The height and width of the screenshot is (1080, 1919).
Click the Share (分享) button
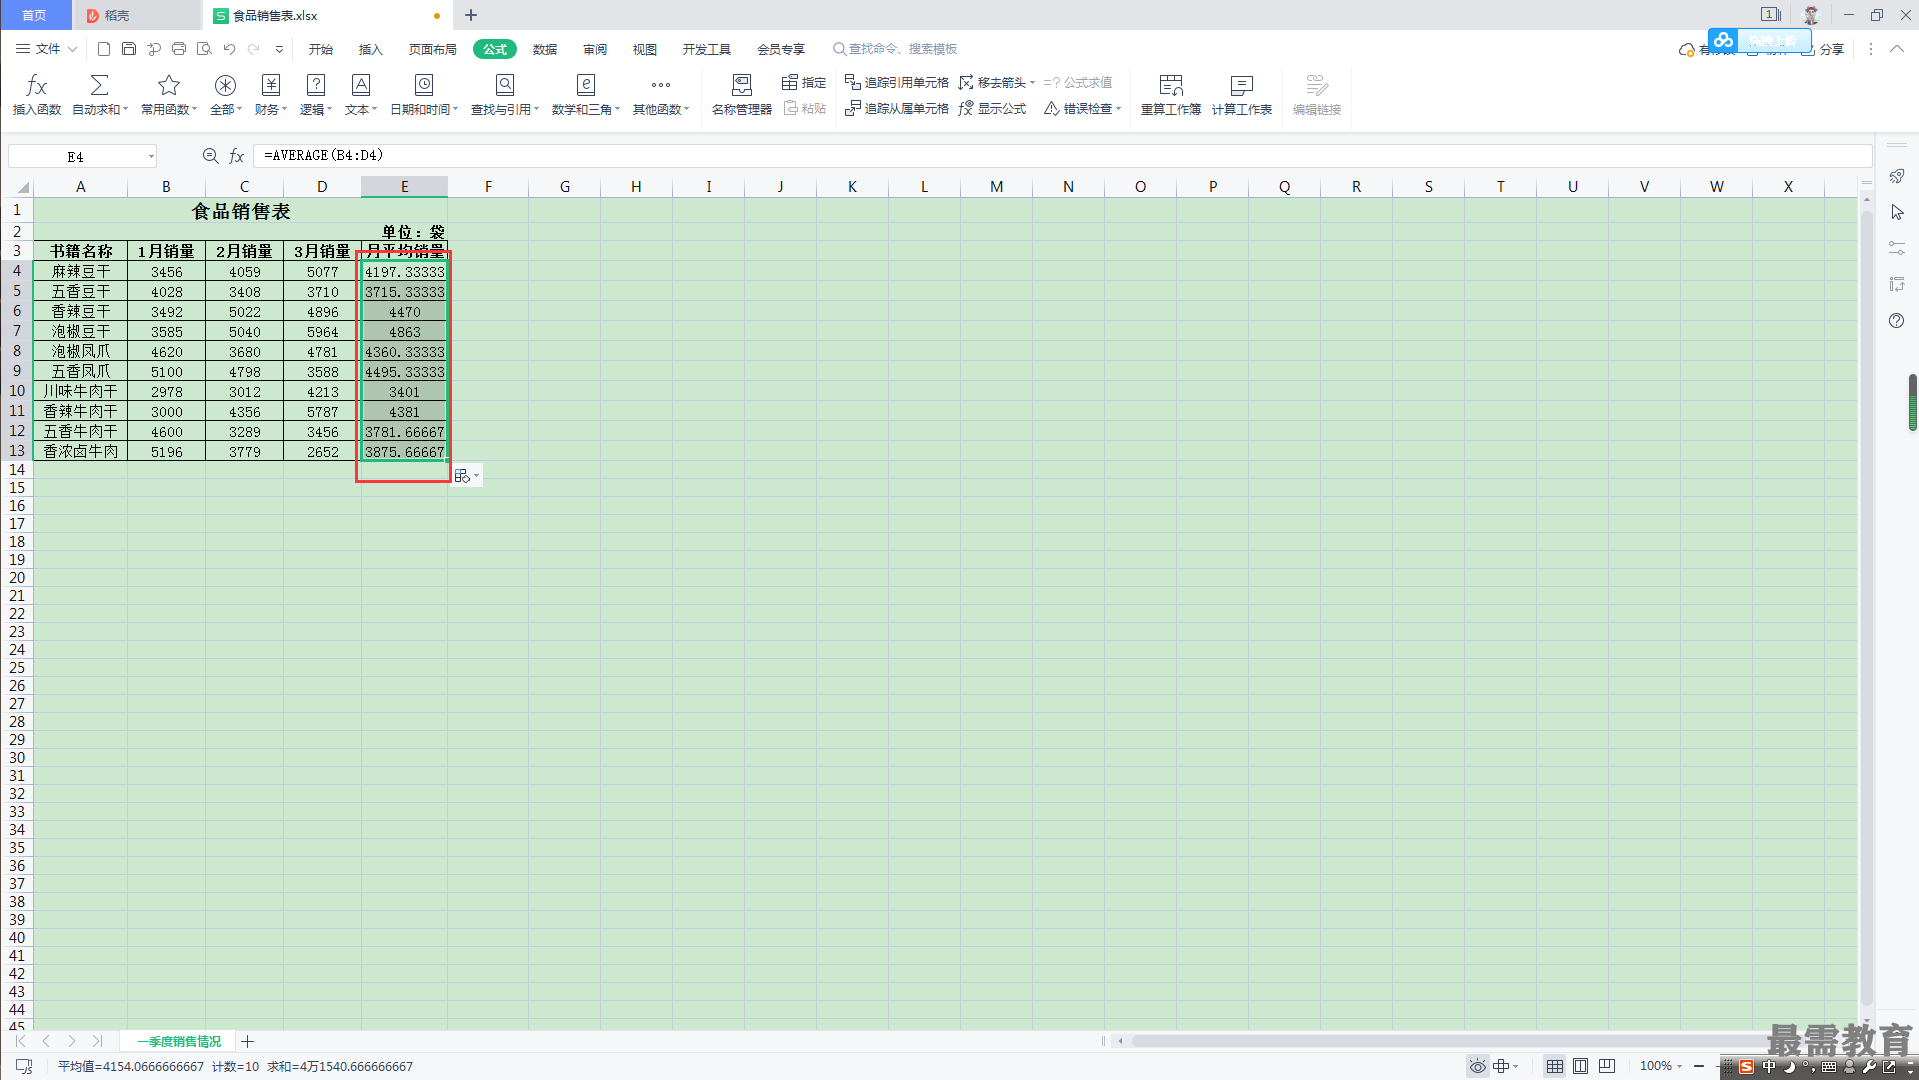pos(1823,49)
